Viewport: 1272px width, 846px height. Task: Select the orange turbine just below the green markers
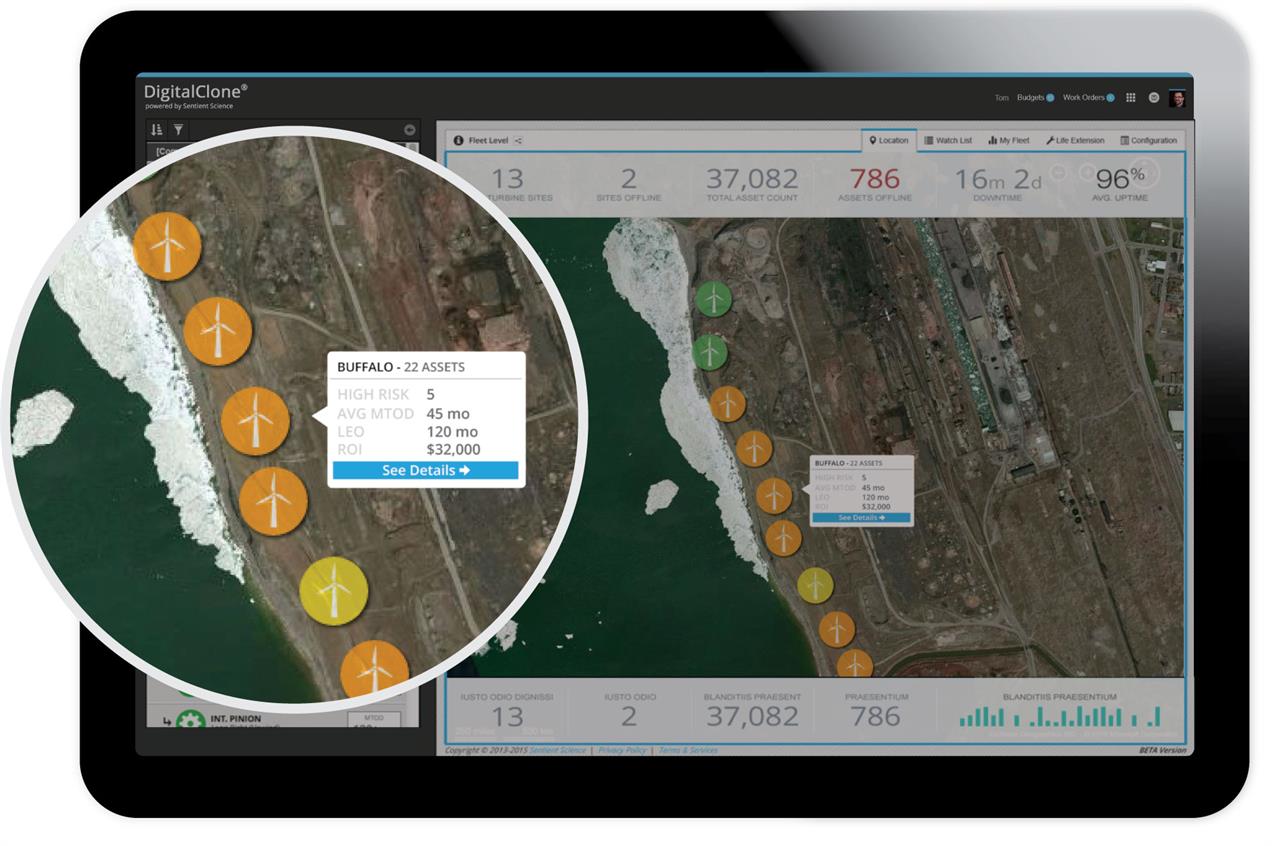(x=728, y=404)
